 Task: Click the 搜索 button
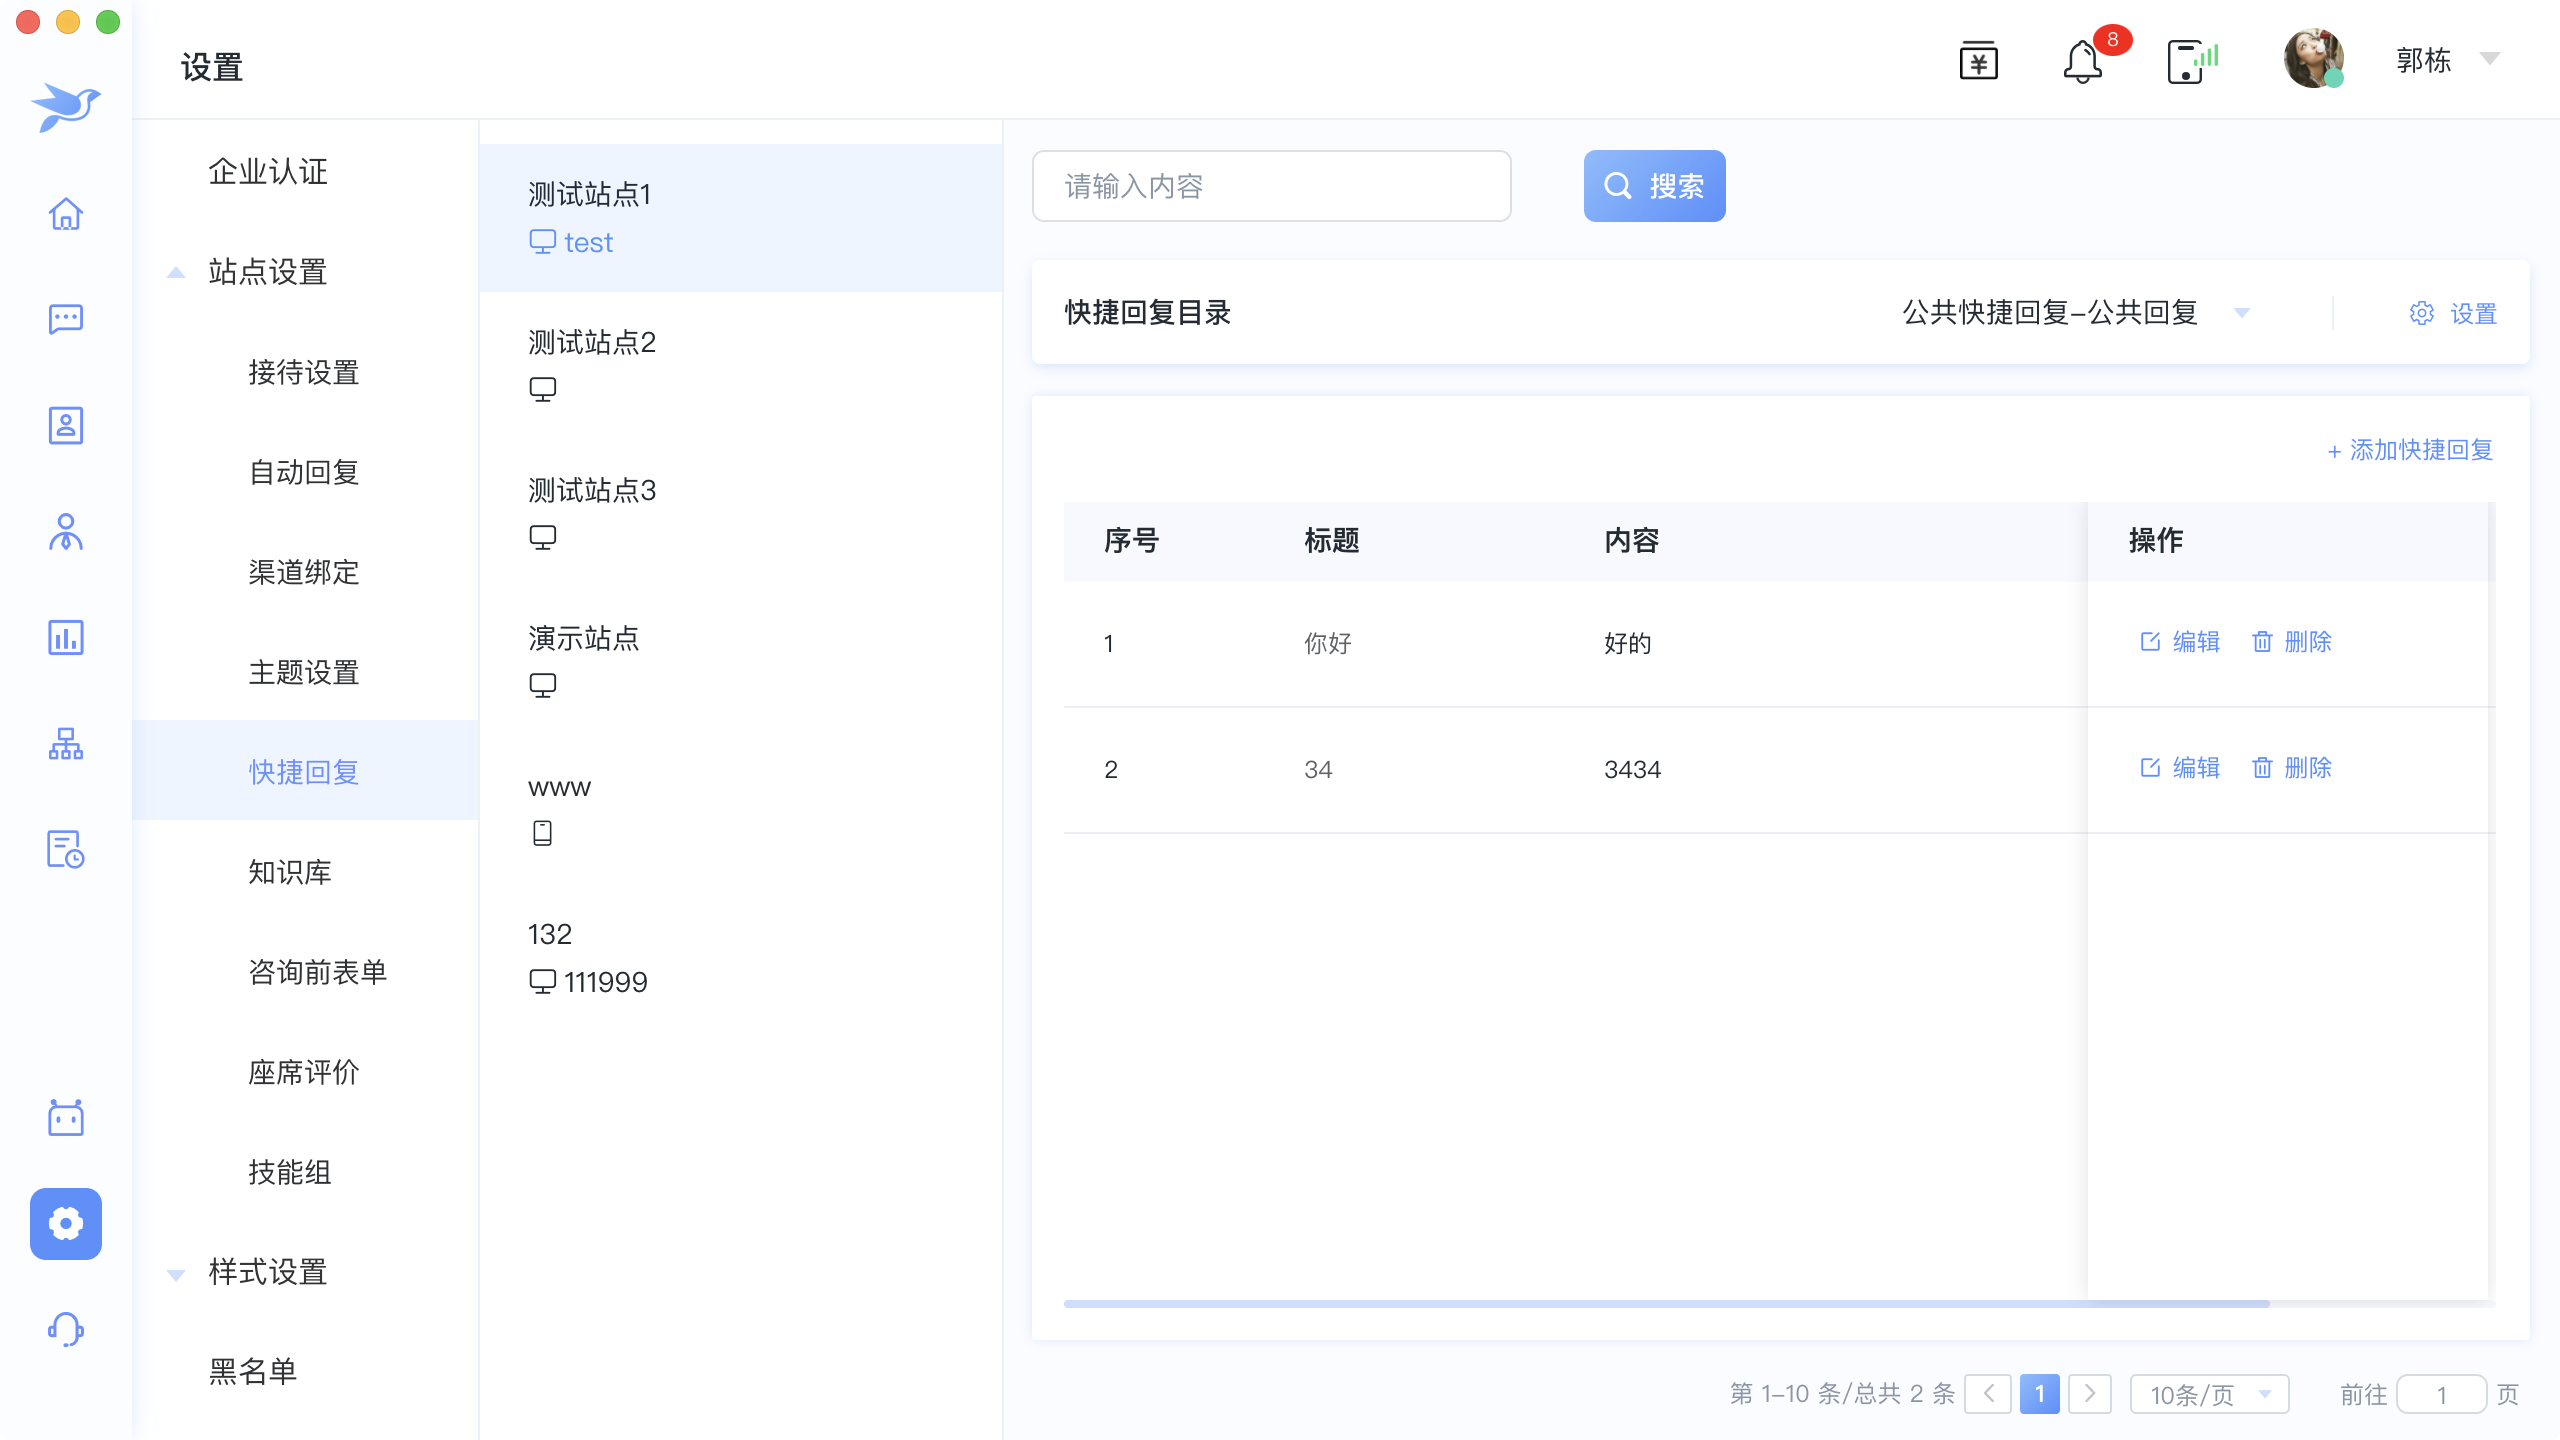point(1654,186)
